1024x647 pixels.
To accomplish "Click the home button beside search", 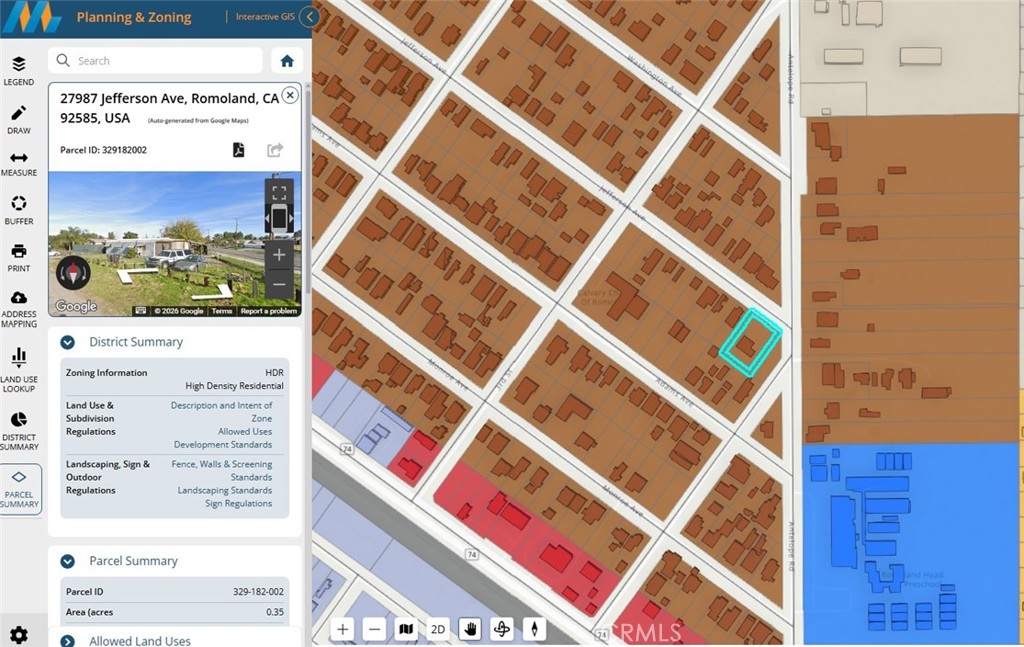I will (x=287, y=61).
